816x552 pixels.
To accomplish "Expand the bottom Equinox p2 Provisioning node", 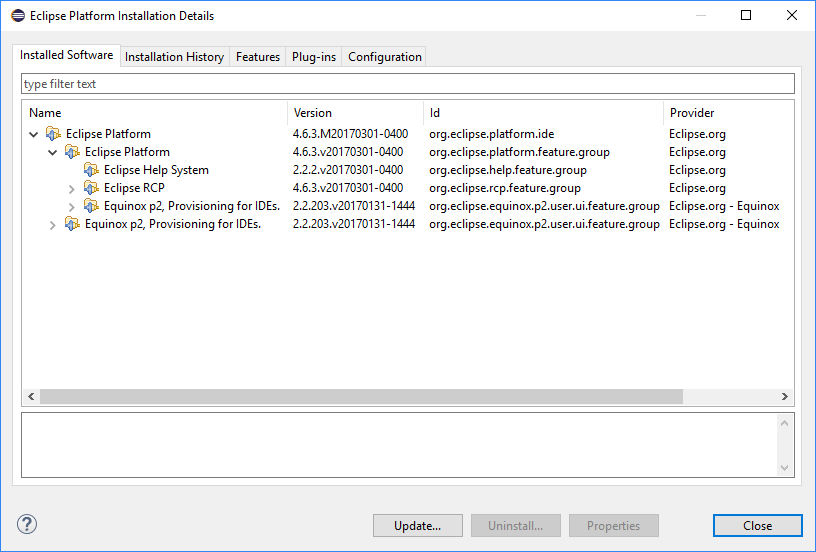I will pos(53,225).
